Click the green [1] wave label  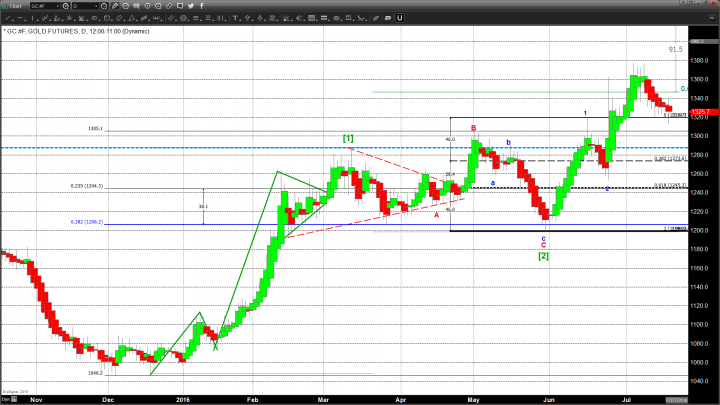(x=348, y=137)
